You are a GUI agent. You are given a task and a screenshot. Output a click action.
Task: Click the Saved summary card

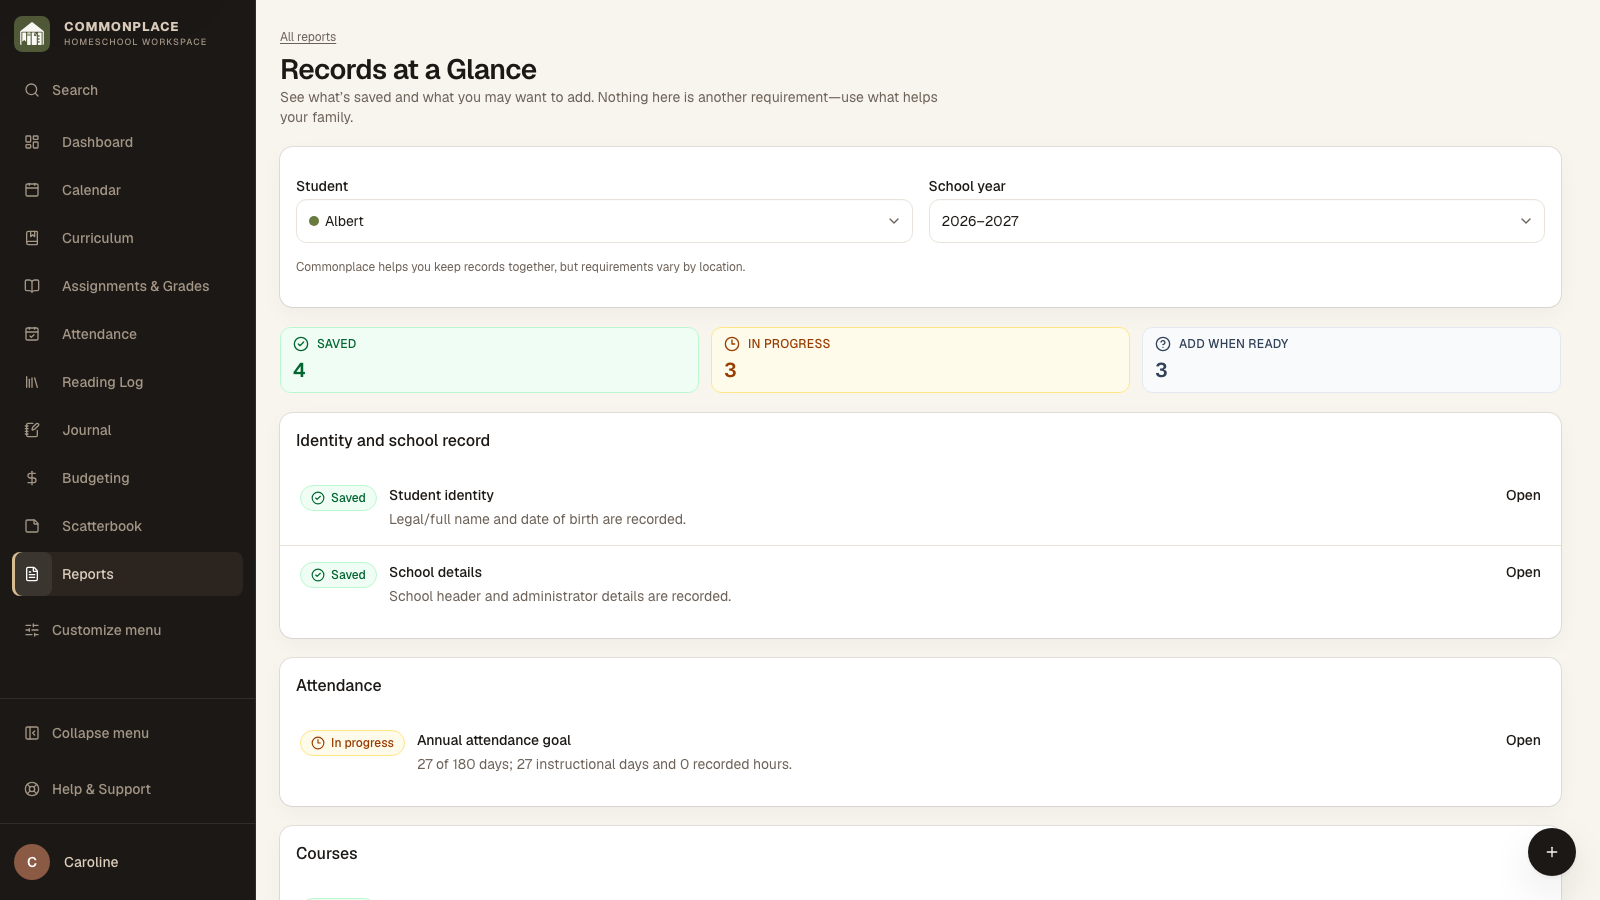click(x=489, y=360)
